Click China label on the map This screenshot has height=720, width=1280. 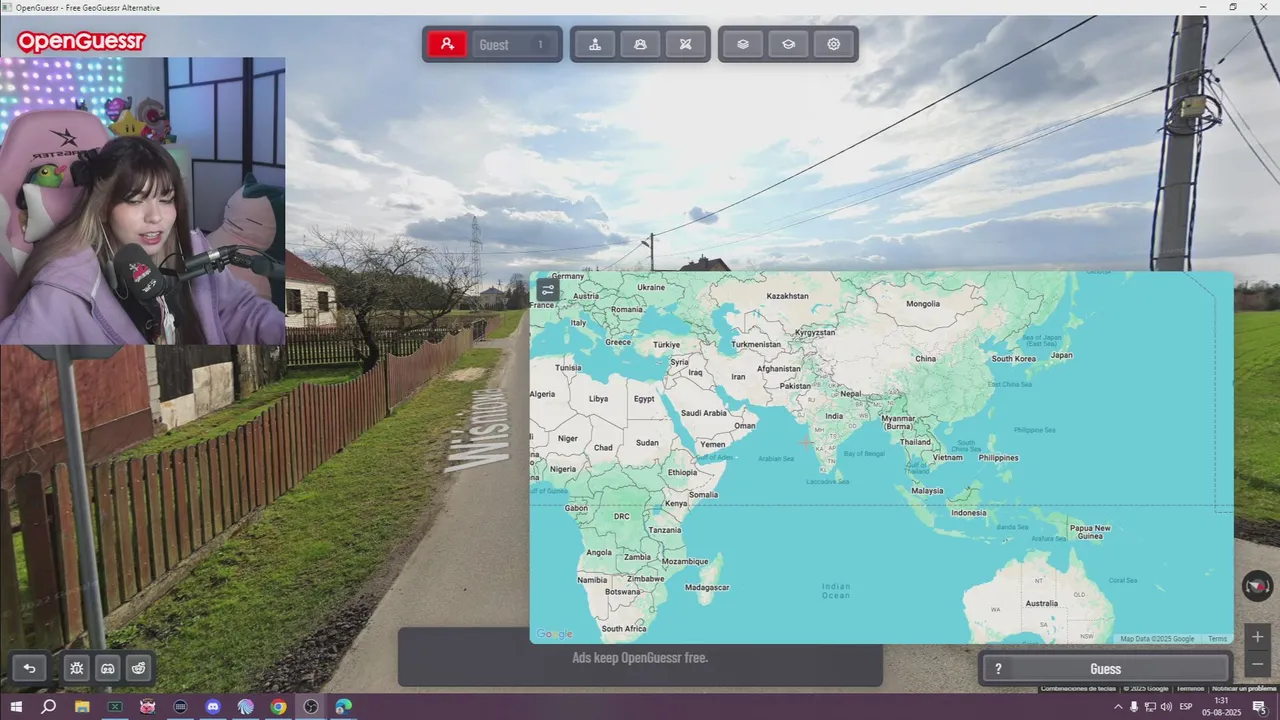925,358
